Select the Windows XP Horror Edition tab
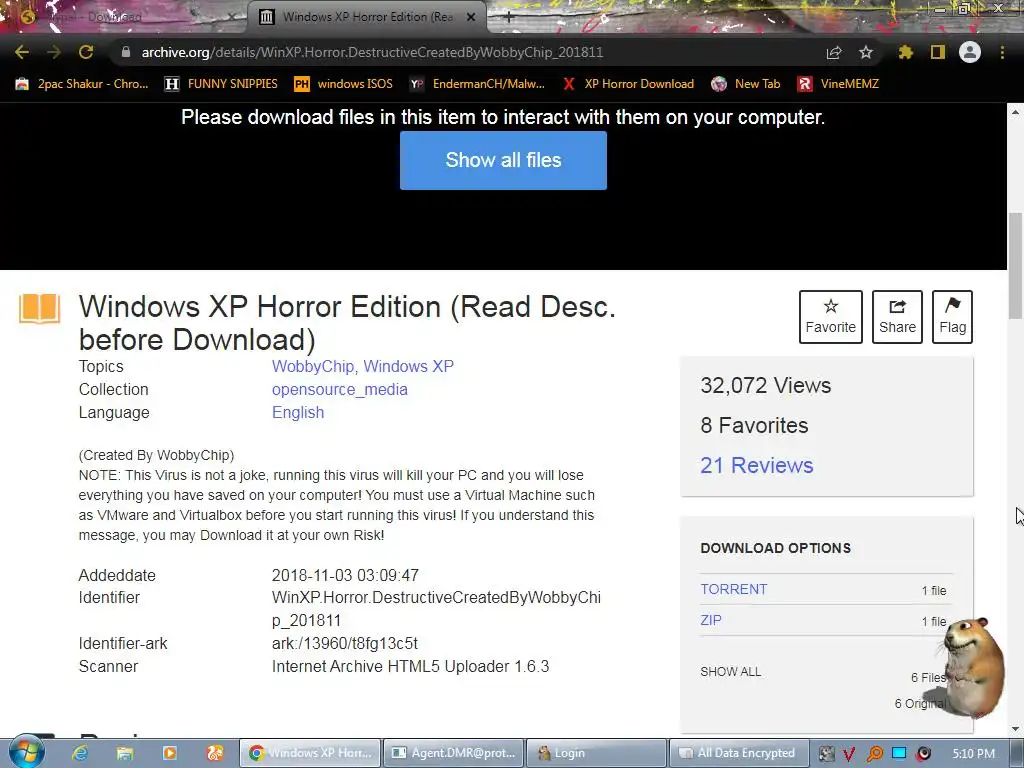This screenshot has height=768, width=1024. pos(367,17)
